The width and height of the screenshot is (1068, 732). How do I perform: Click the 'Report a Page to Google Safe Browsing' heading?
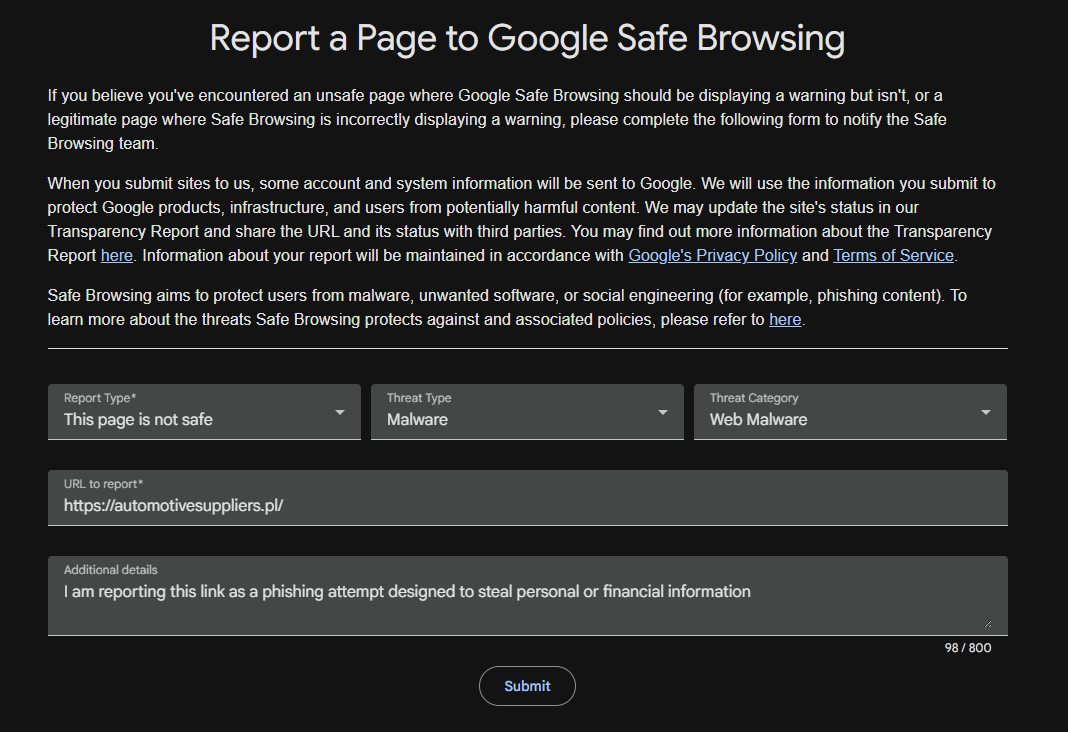[x=527, y=38]
